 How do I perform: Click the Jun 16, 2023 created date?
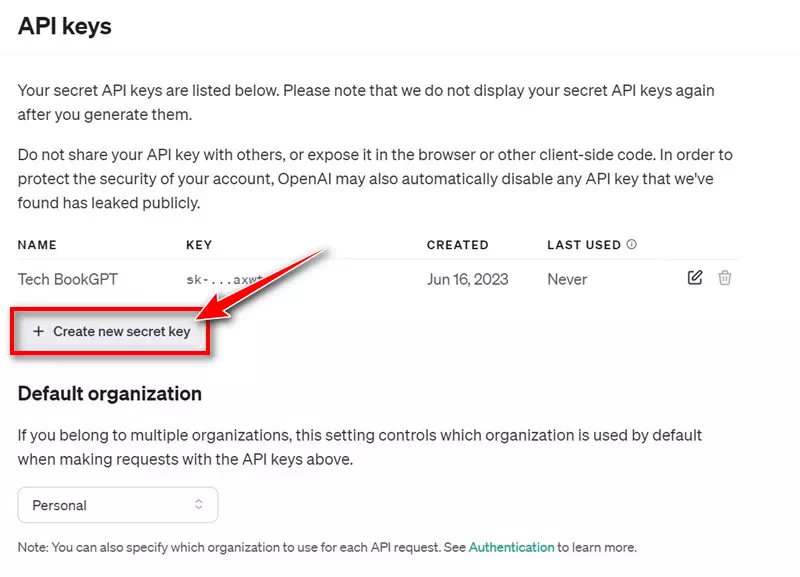[x=468, y=279]
